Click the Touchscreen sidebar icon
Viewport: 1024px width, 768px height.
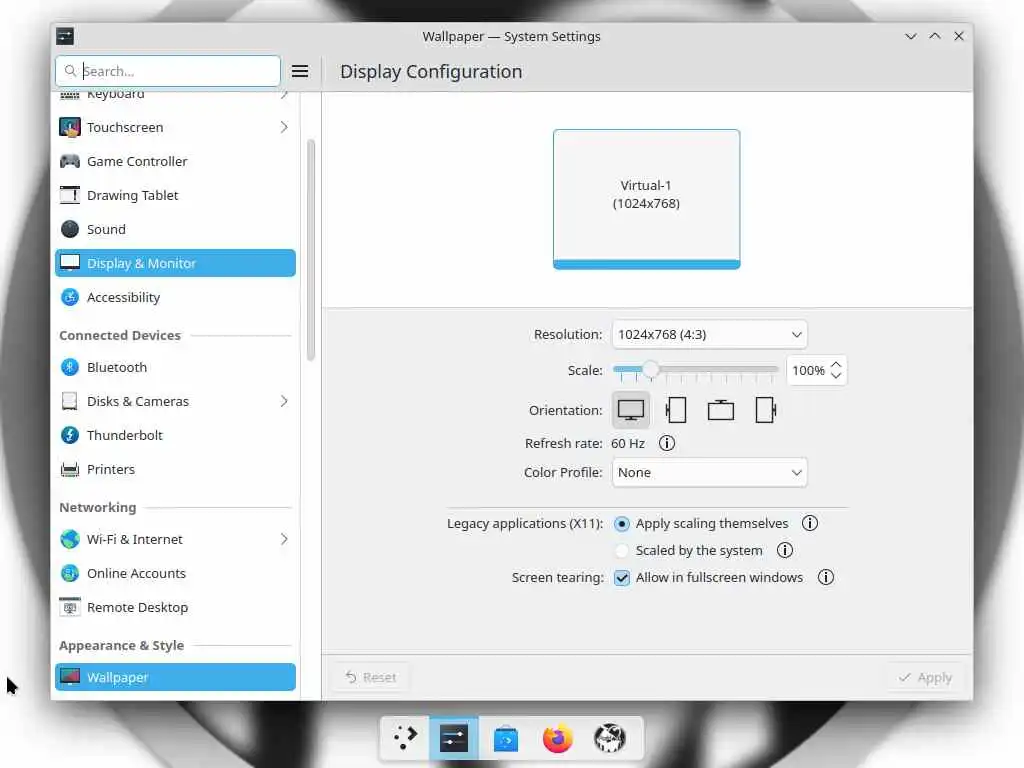[70, 127]
